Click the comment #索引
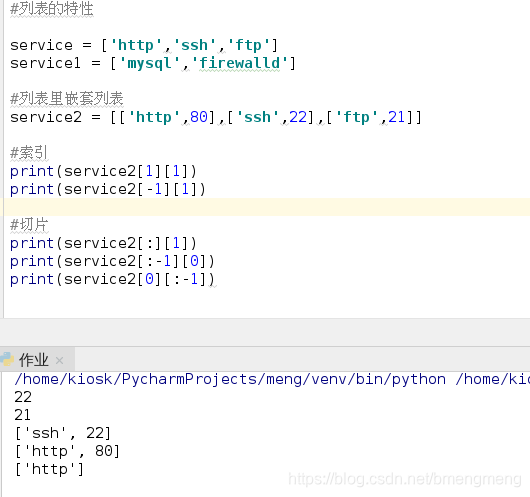The width and height of the screenshot is (530, 497). pyautogui.click(x=29, y=153)
